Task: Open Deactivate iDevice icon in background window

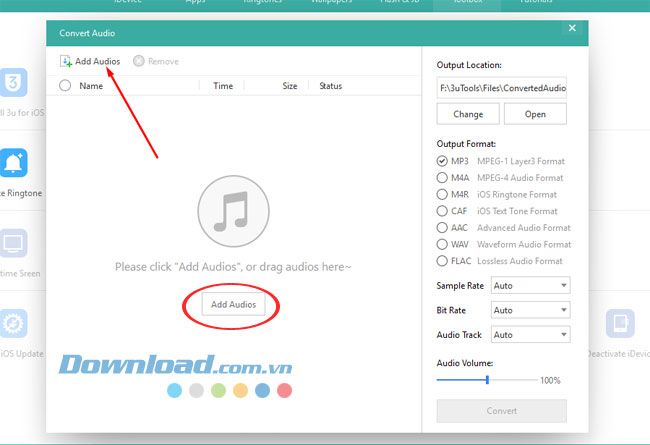Action: click(620, 323)
